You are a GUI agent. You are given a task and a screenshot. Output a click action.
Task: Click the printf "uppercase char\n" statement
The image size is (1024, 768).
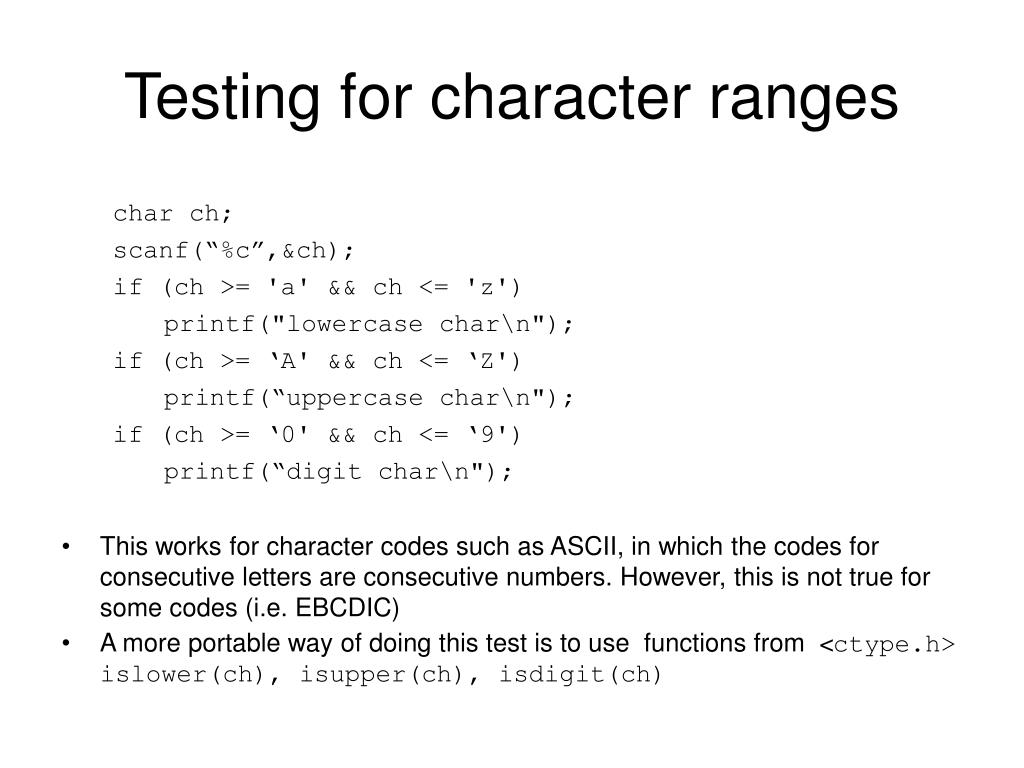[368, 398]
